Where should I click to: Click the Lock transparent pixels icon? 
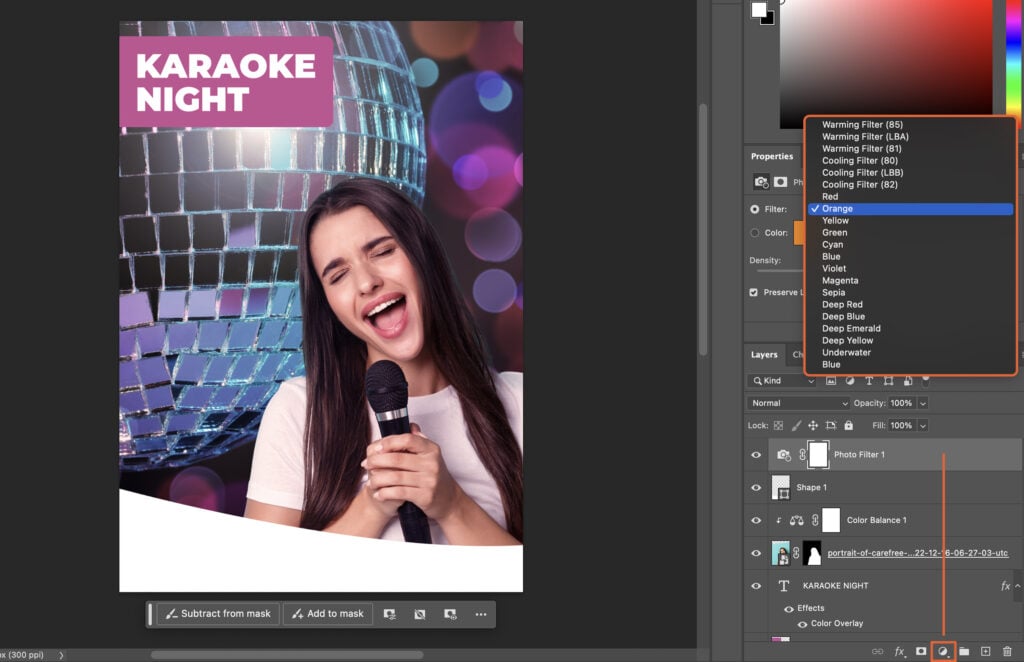coord(778,425)
